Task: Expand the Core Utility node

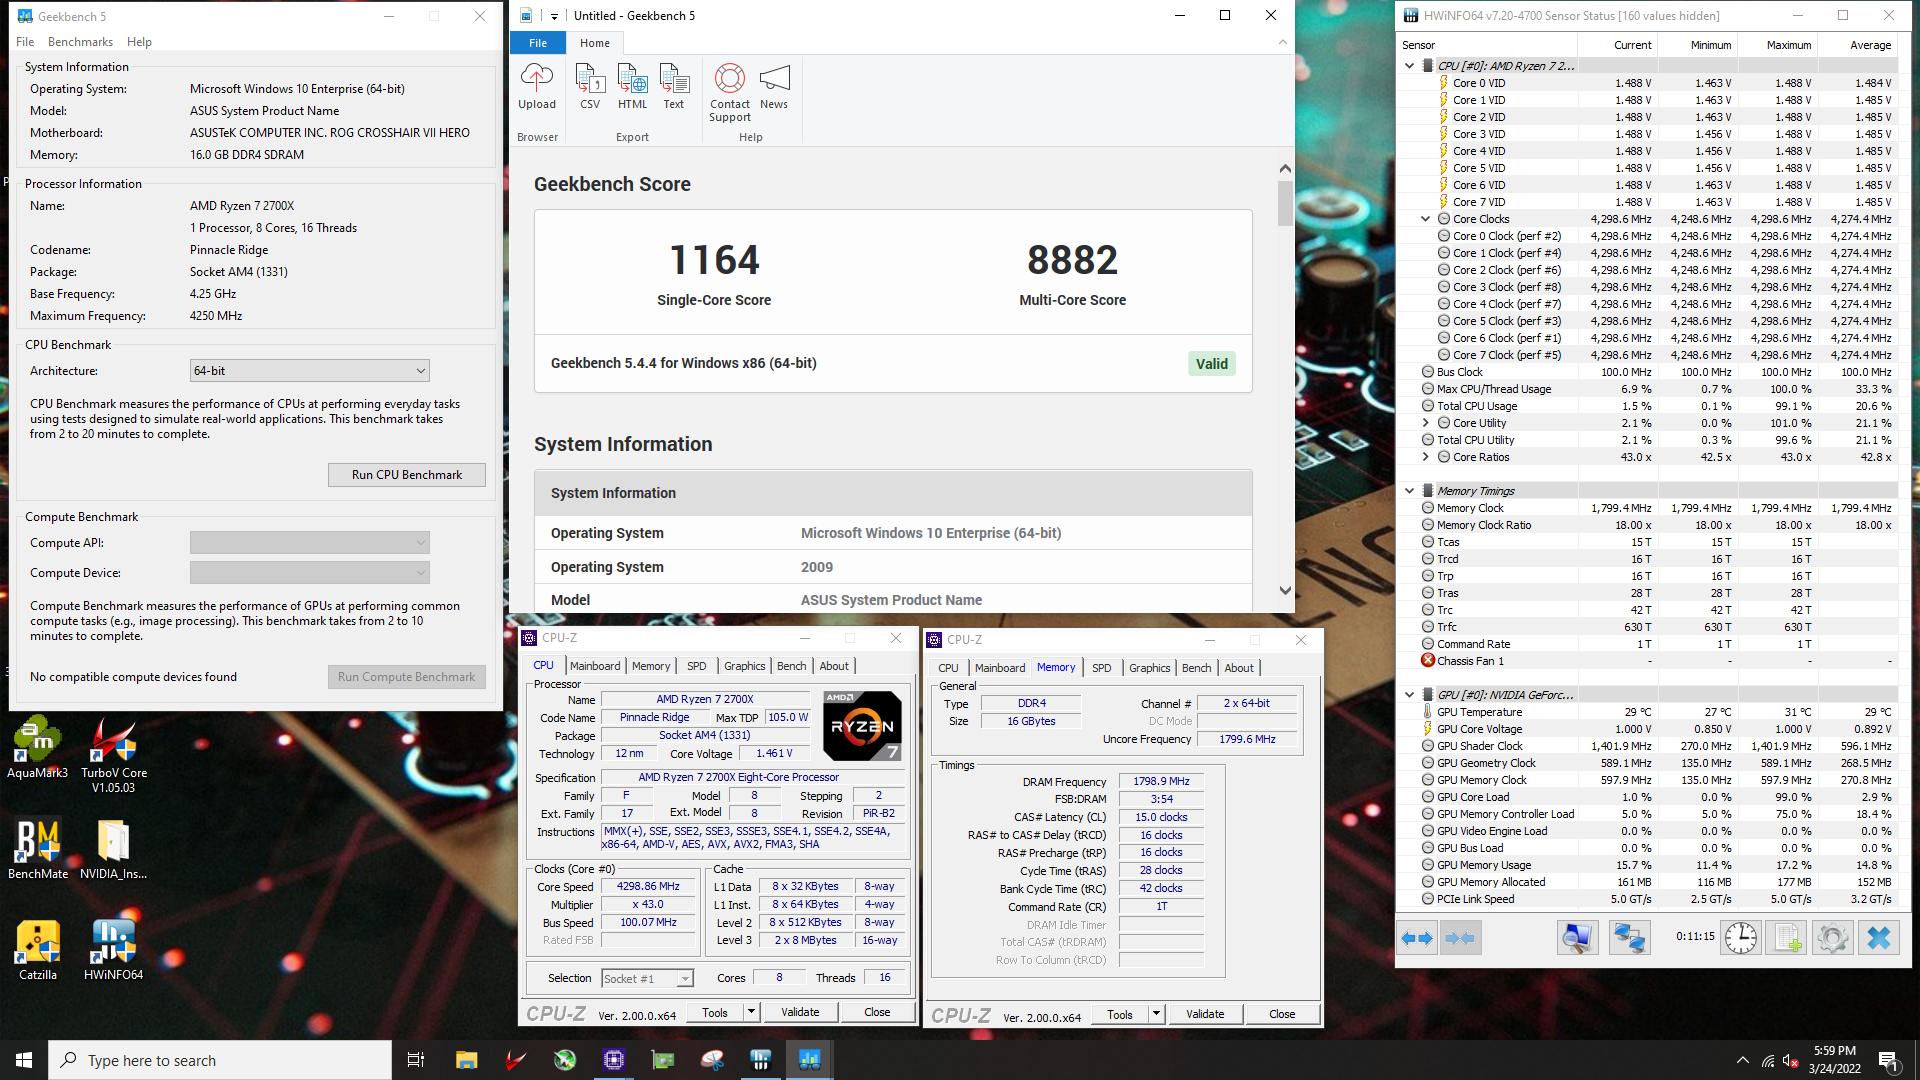Action: pyautogui.click(x=1426, y=423)
